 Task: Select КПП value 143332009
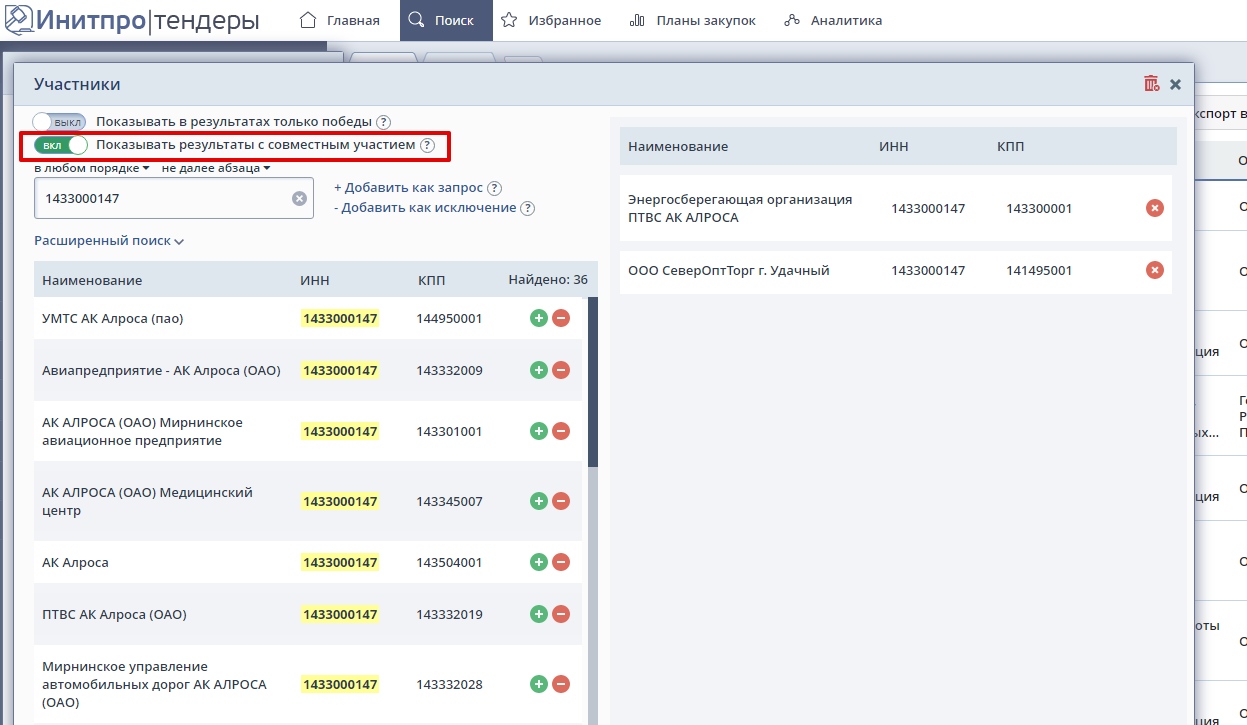coord(449,370)
